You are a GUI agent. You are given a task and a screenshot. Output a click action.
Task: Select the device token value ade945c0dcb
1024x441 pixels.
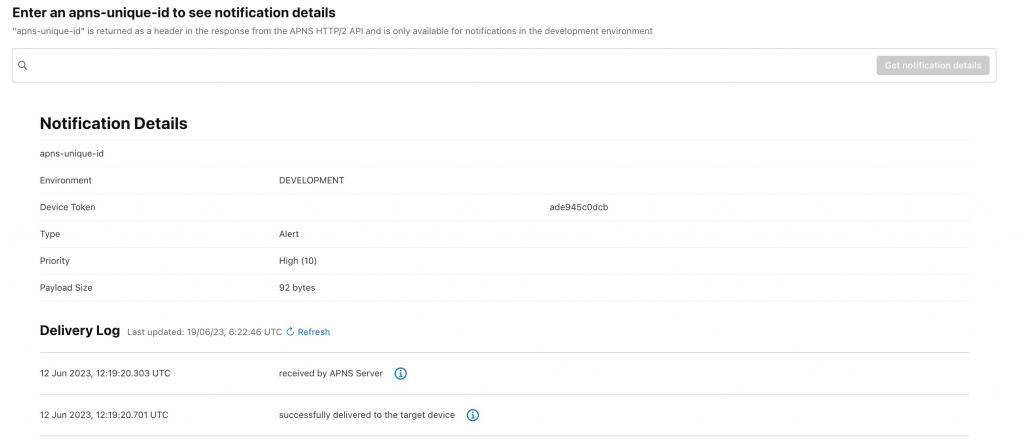tap(578, 208)
